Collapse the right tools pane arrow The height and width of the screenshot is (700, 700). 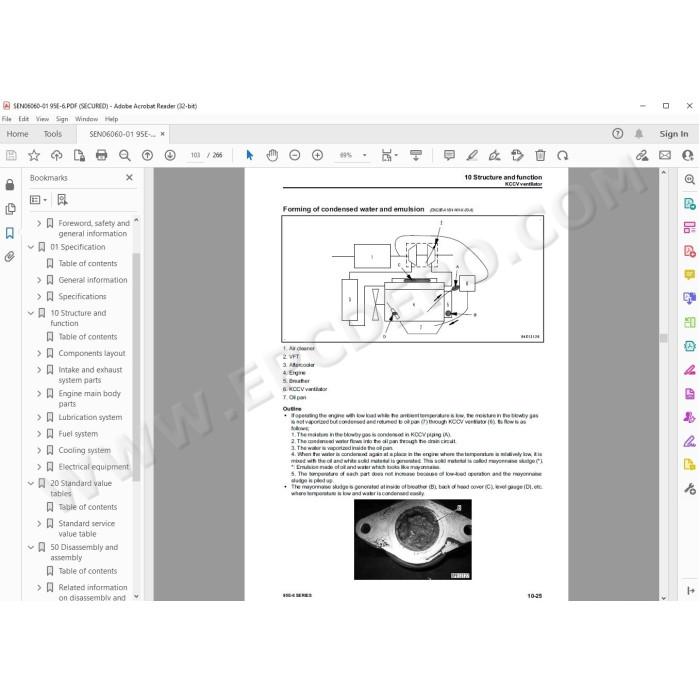[x=690, y=590]
